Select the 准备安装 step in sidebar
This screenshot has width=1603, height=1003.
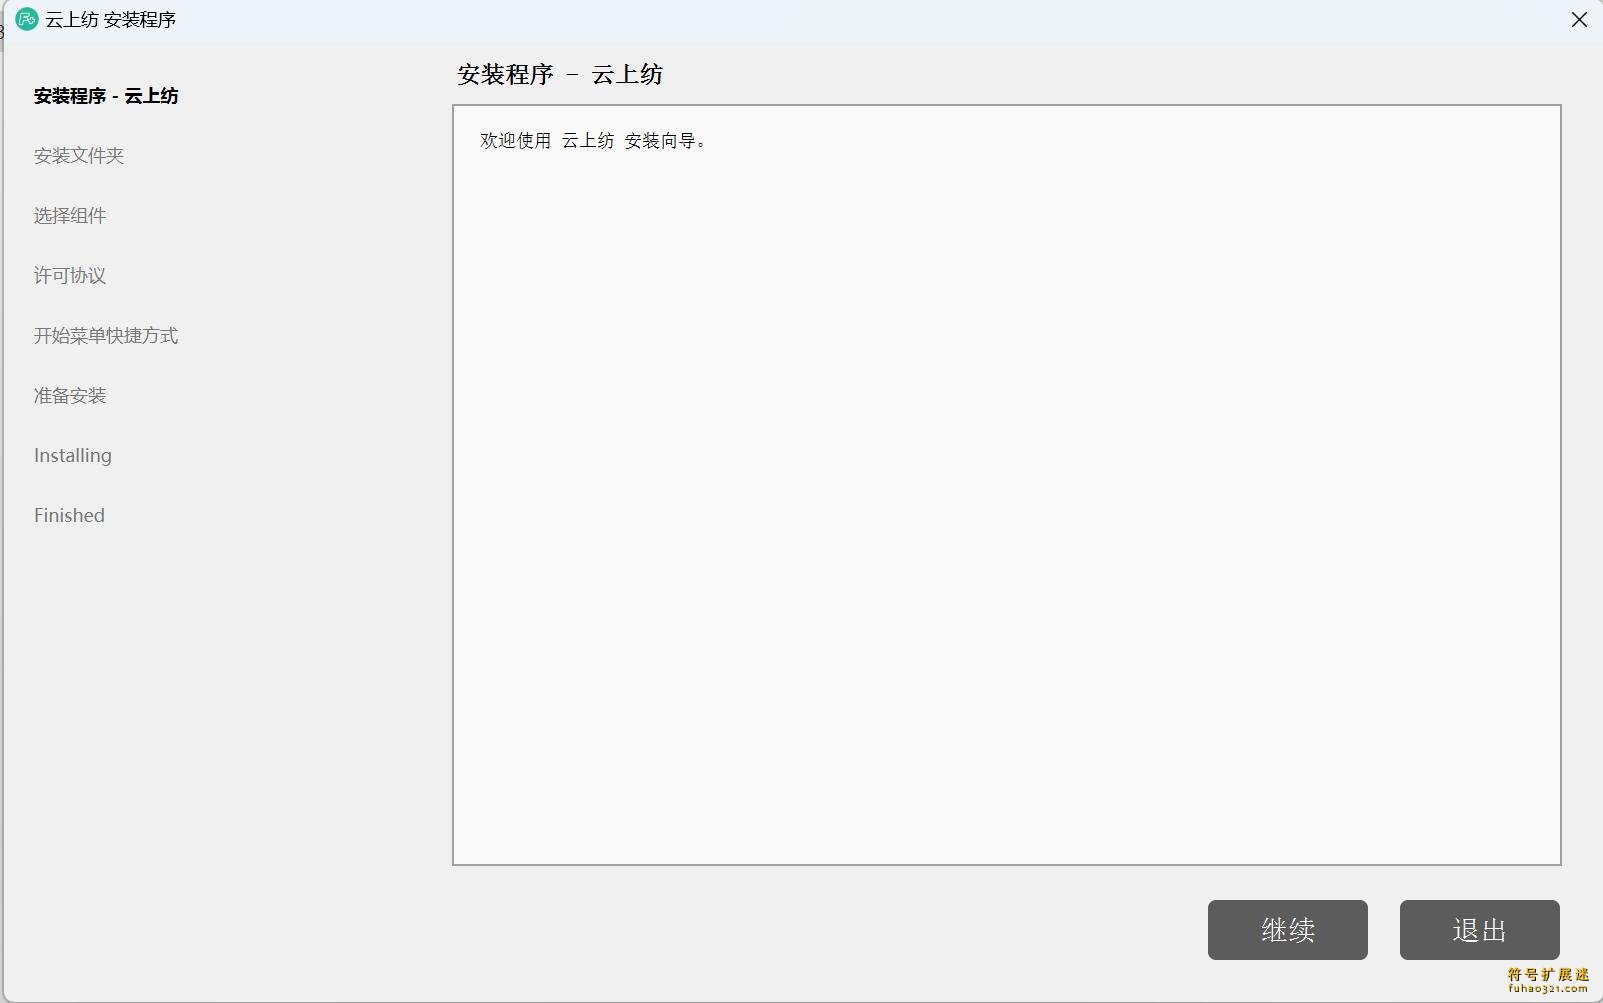(70, 396)
